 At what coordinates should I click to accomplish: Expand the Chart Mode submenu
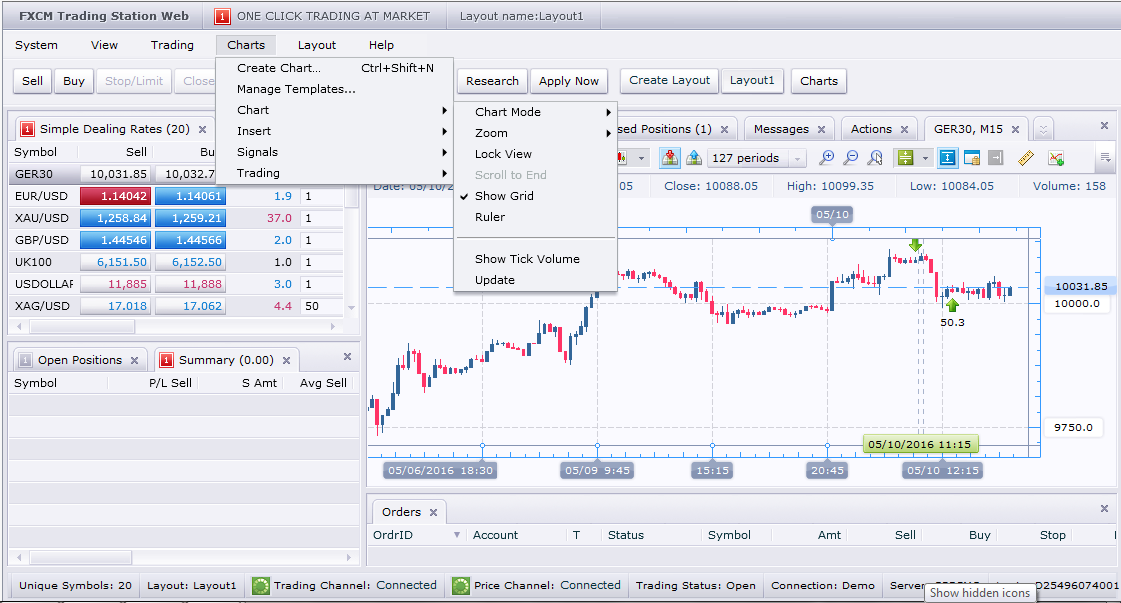coord(535,112)
